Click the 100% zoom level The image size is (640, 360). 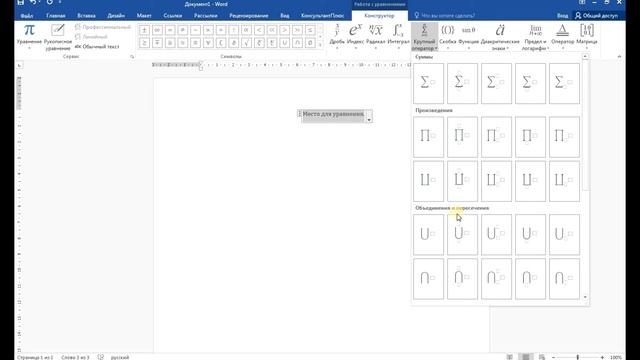[x=616, y=357]
